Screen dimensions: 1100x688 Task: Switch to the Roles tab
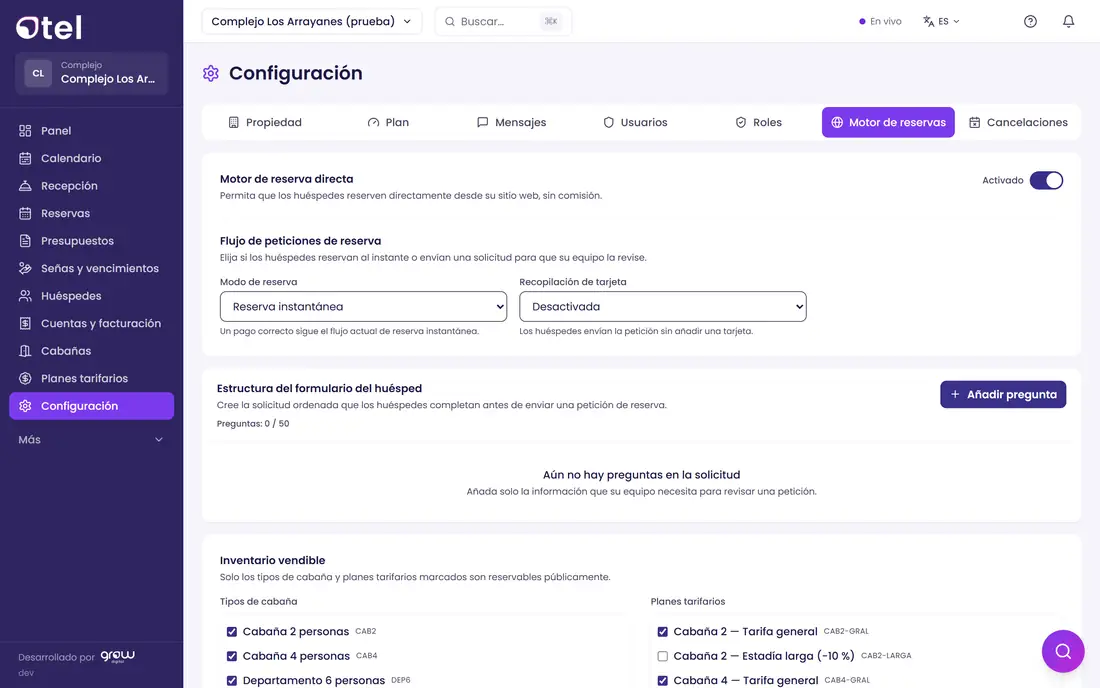pyautogui.click(x=758, y=122)
